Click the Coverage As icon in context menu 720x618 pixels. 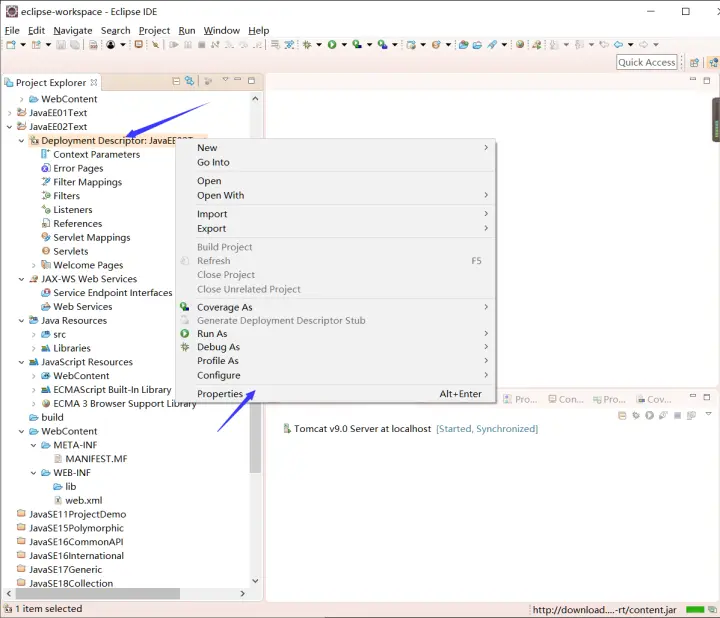pos(185,307)
